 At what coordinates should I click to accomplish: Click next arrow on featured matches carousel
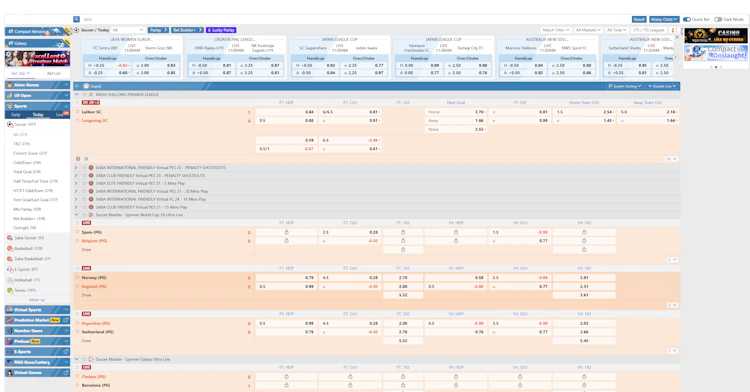tap(675, 57)
